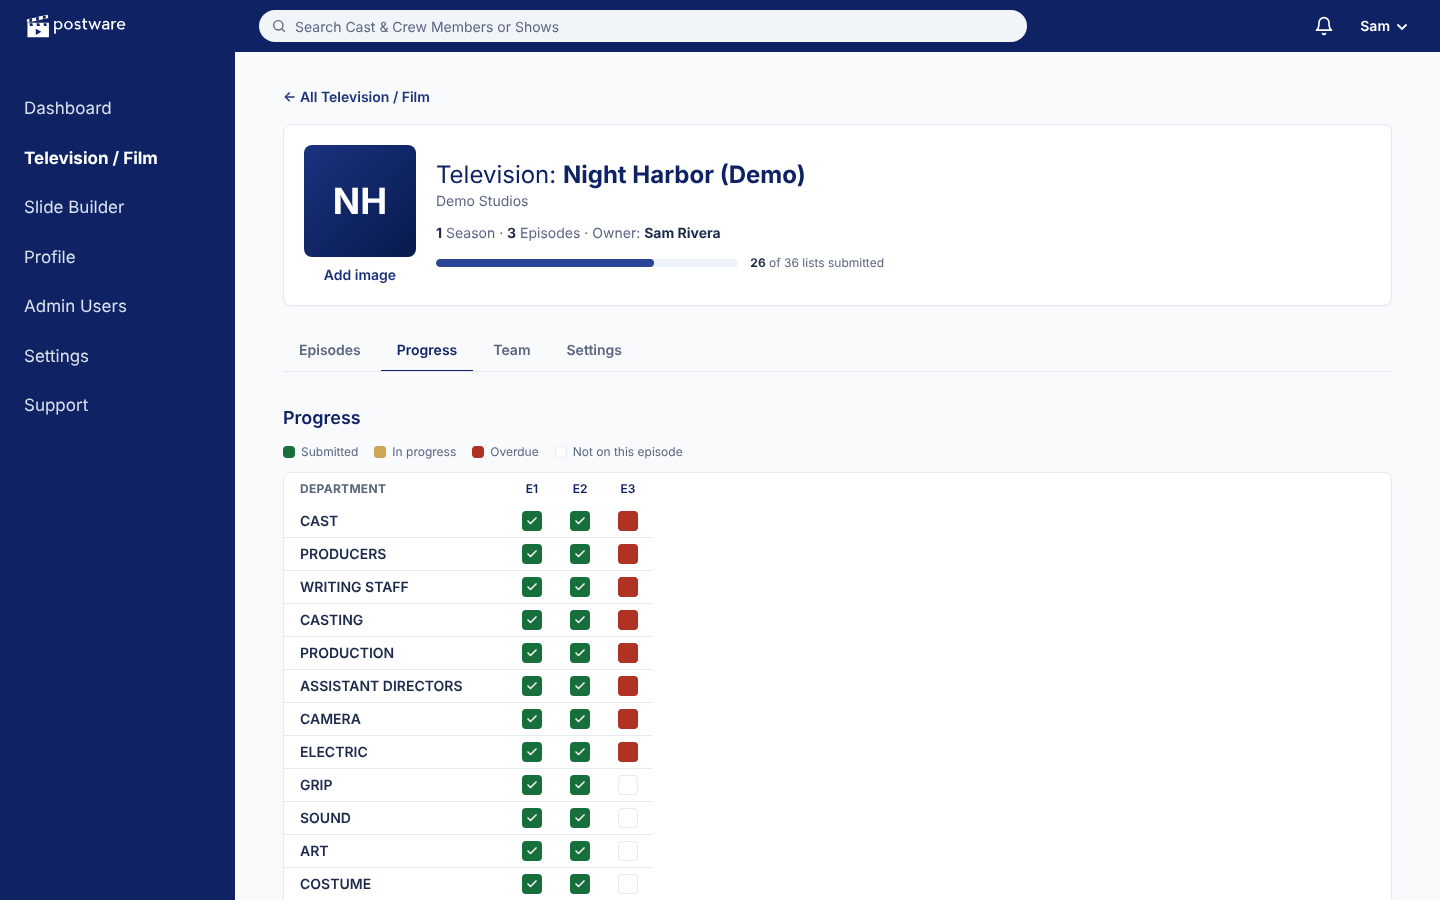This screenshot has width=1440, height=900.
Task: Open Admin Users in the sidebar
Action: (x=75, y=306)
